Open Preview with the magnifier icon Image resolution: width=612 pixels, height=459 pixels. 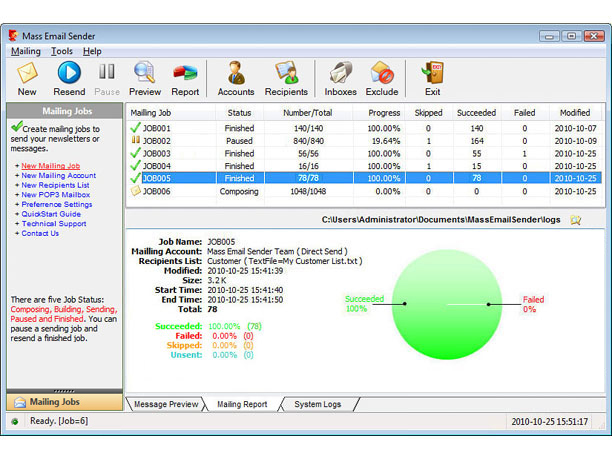[145, 73]
